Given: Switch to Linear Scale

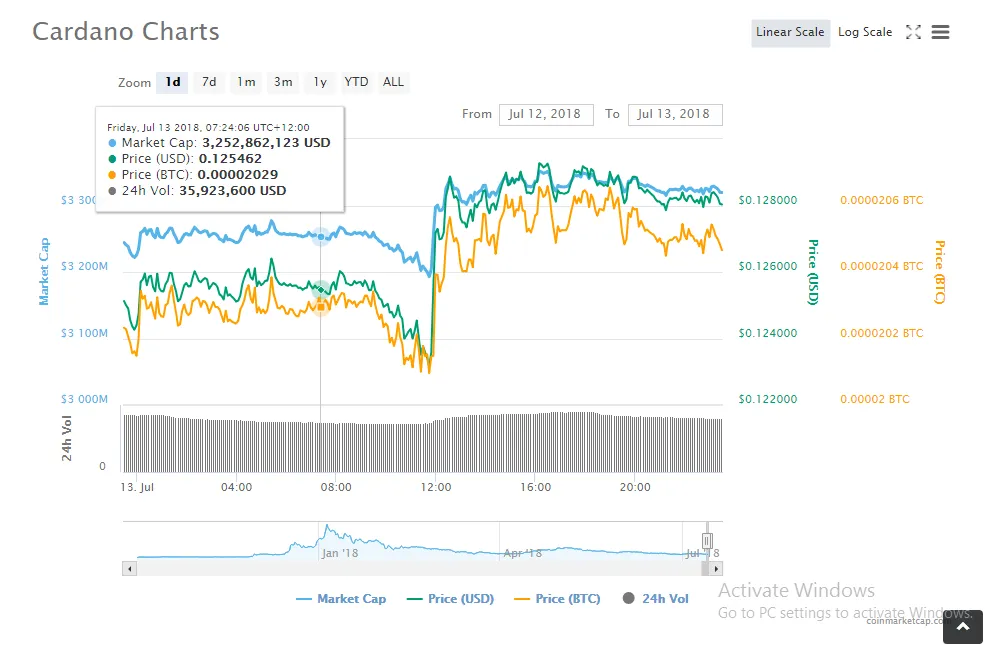Looking at the screenshot, I should tap(790, 32).
